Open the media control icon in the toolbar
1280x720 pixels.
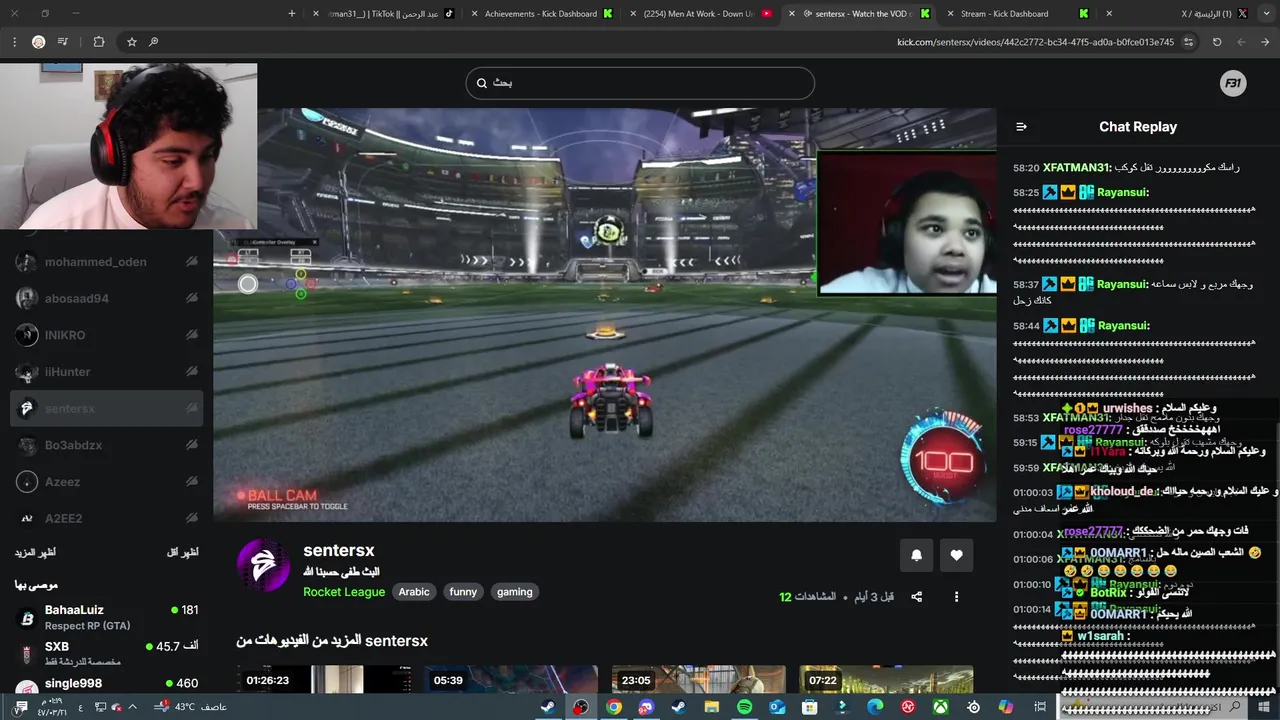click(63, 42)
